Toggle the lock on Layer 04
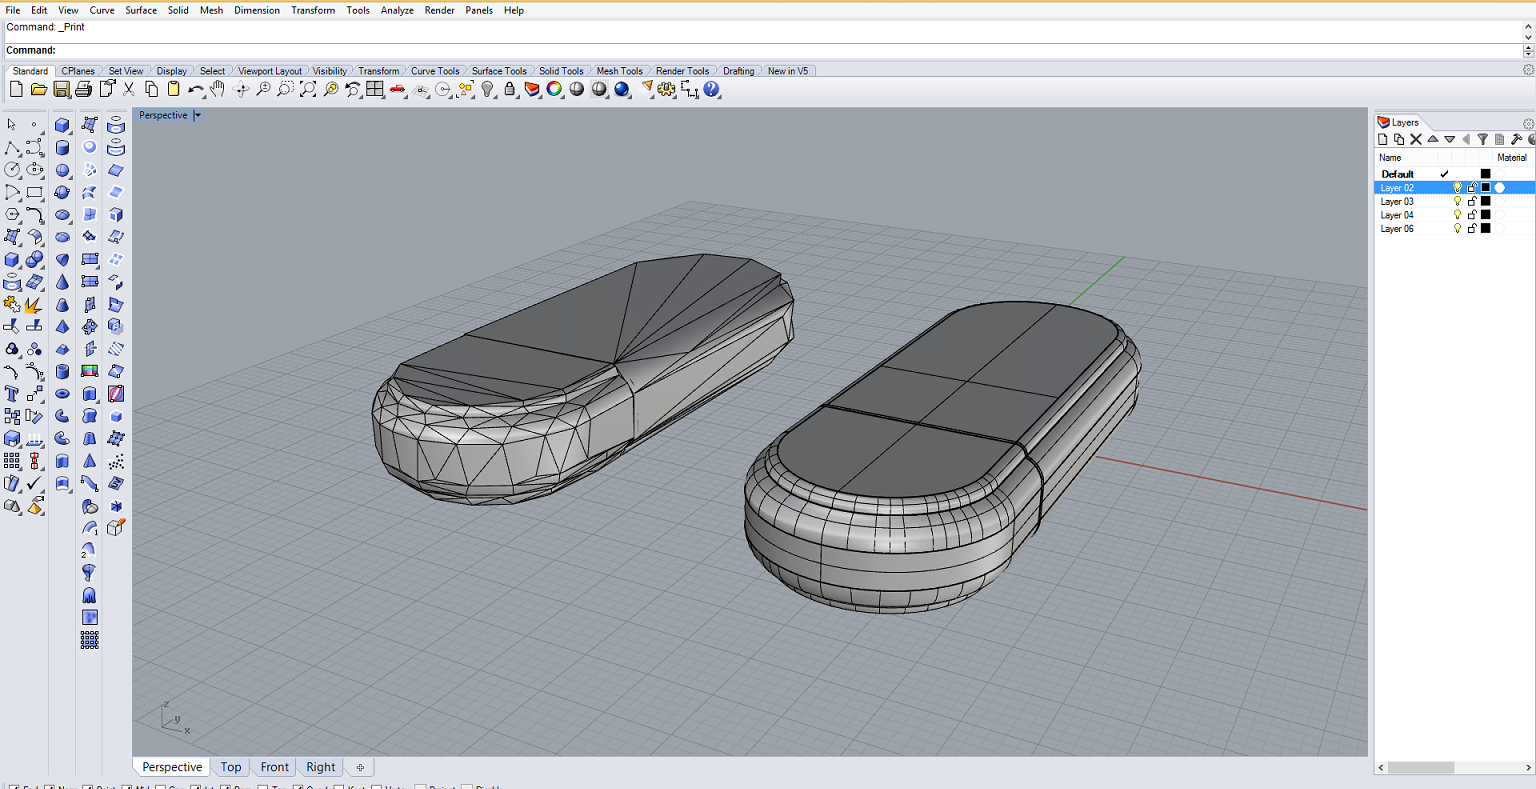The width and height of the screenshot is (1536, 789). pos(1471,215)
